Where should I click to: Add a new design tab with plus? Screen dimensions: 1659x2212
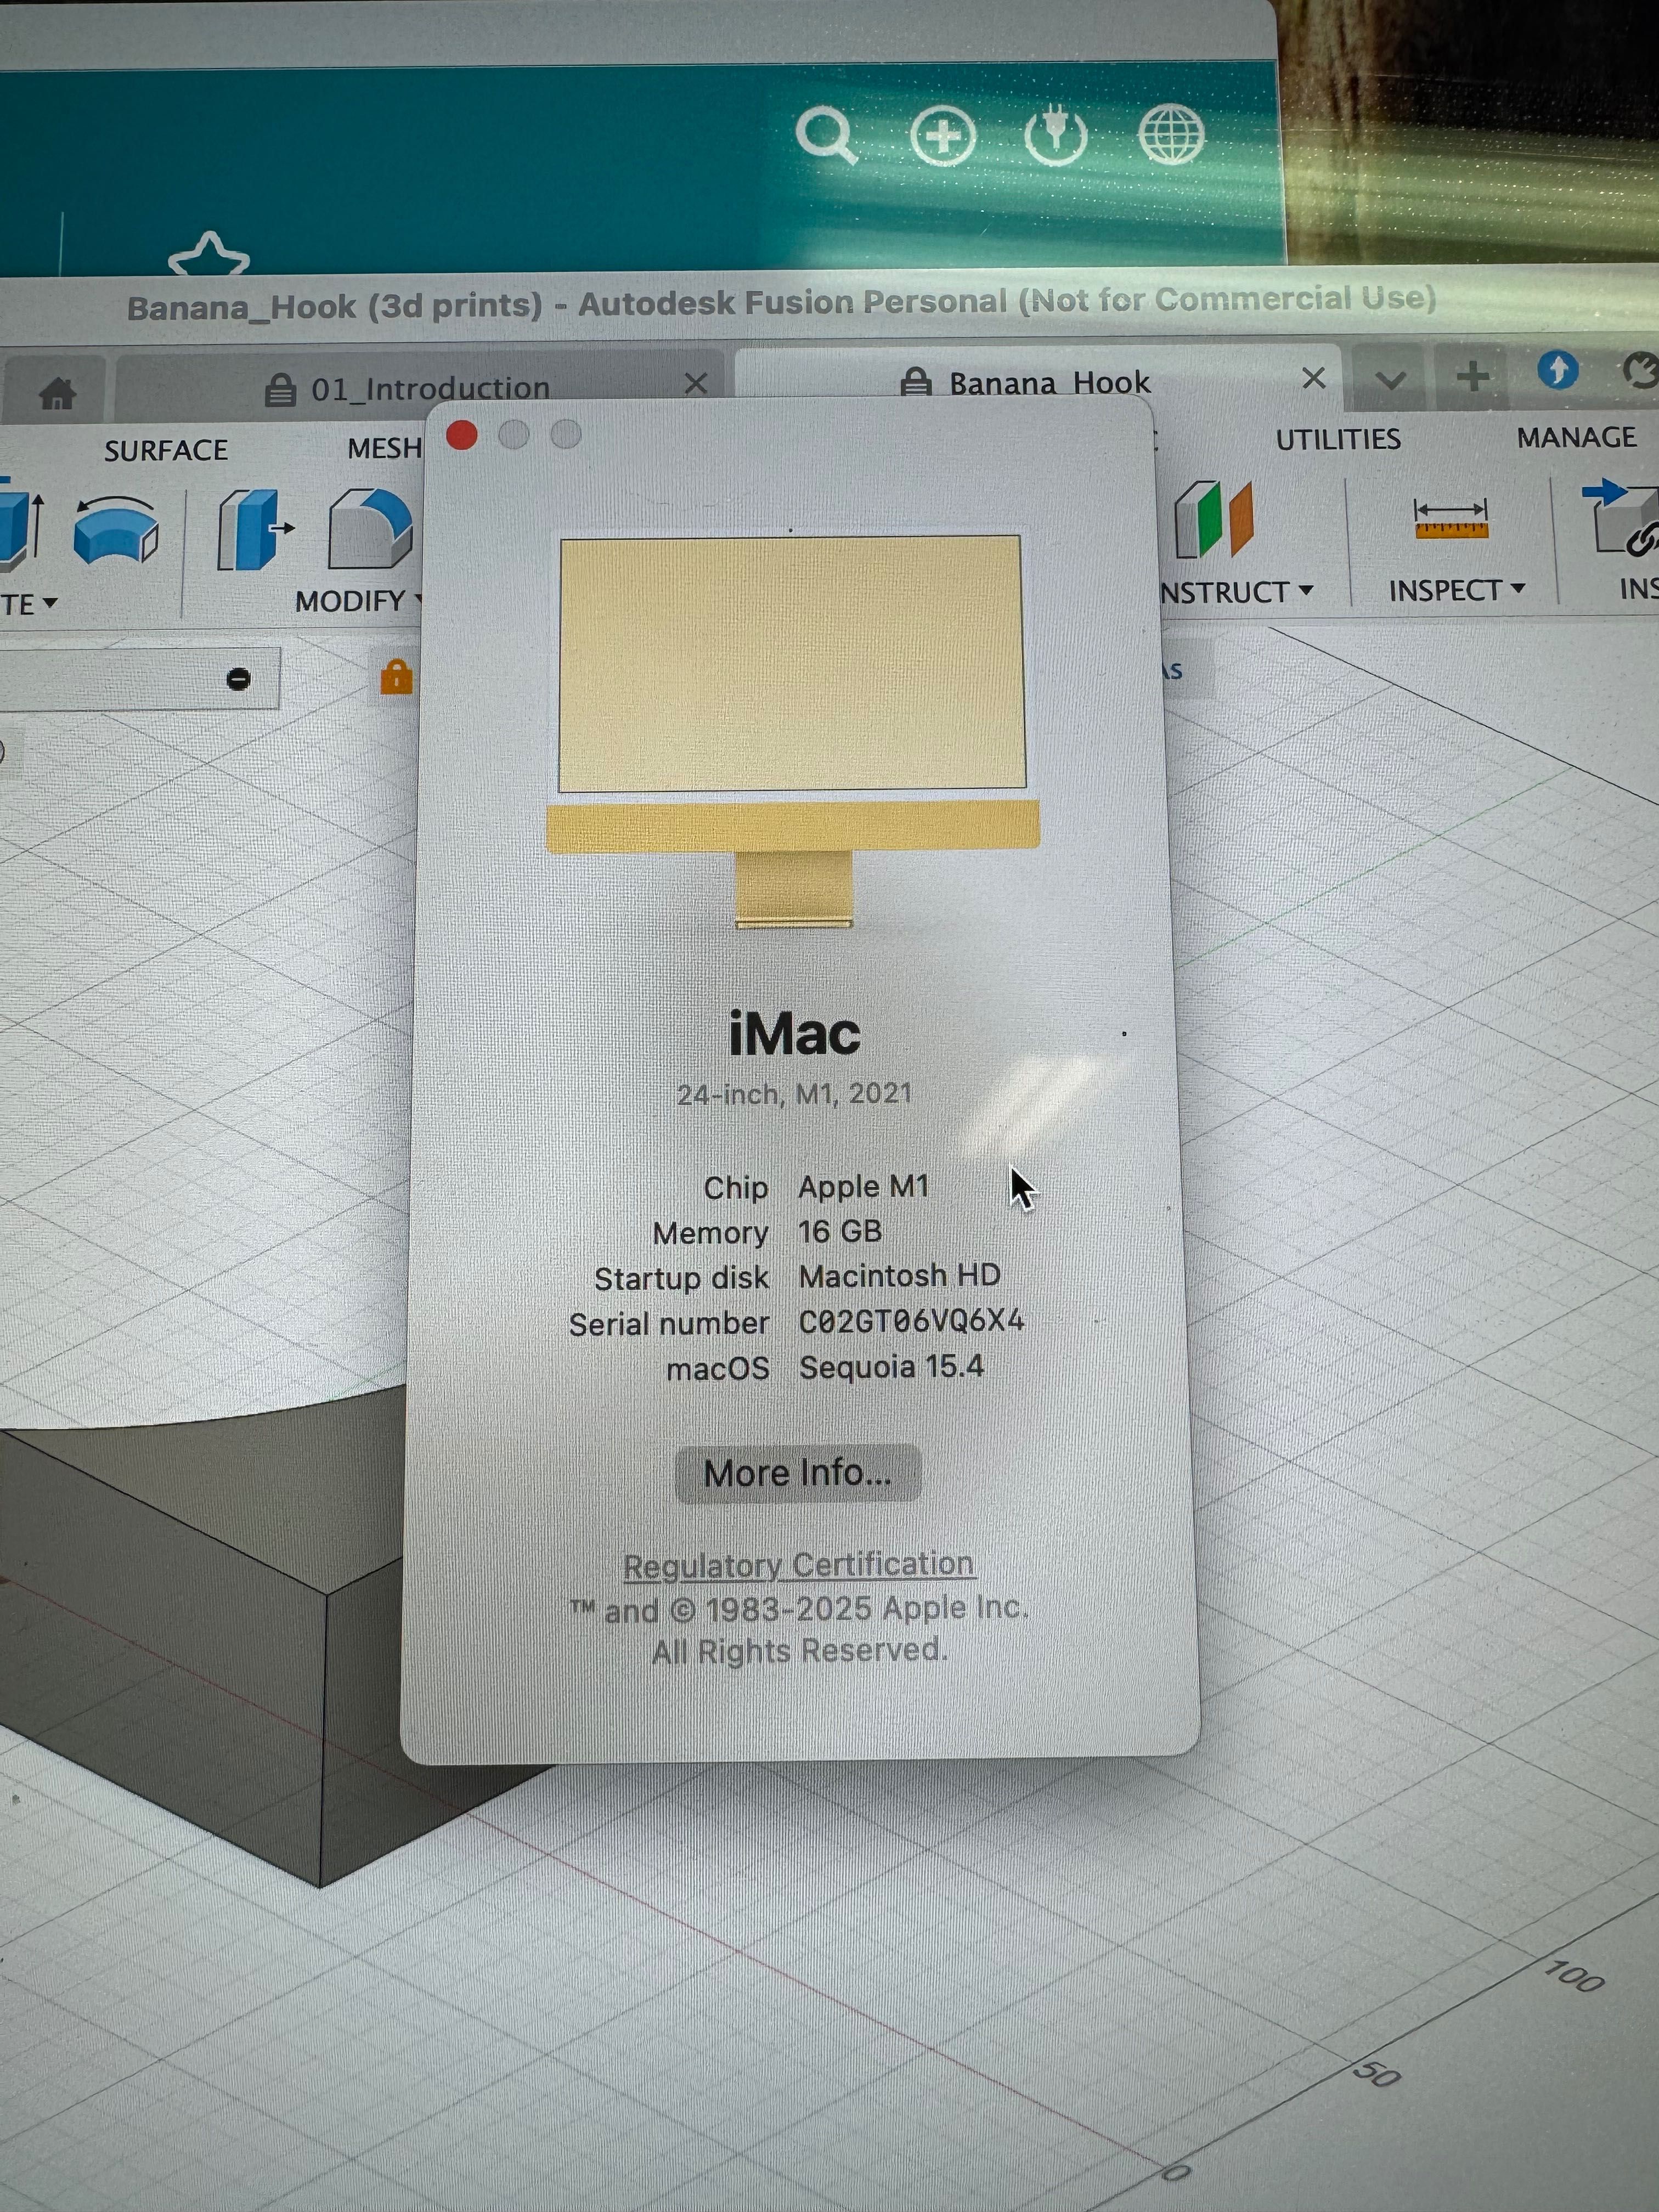click(x=1473, y=376)
